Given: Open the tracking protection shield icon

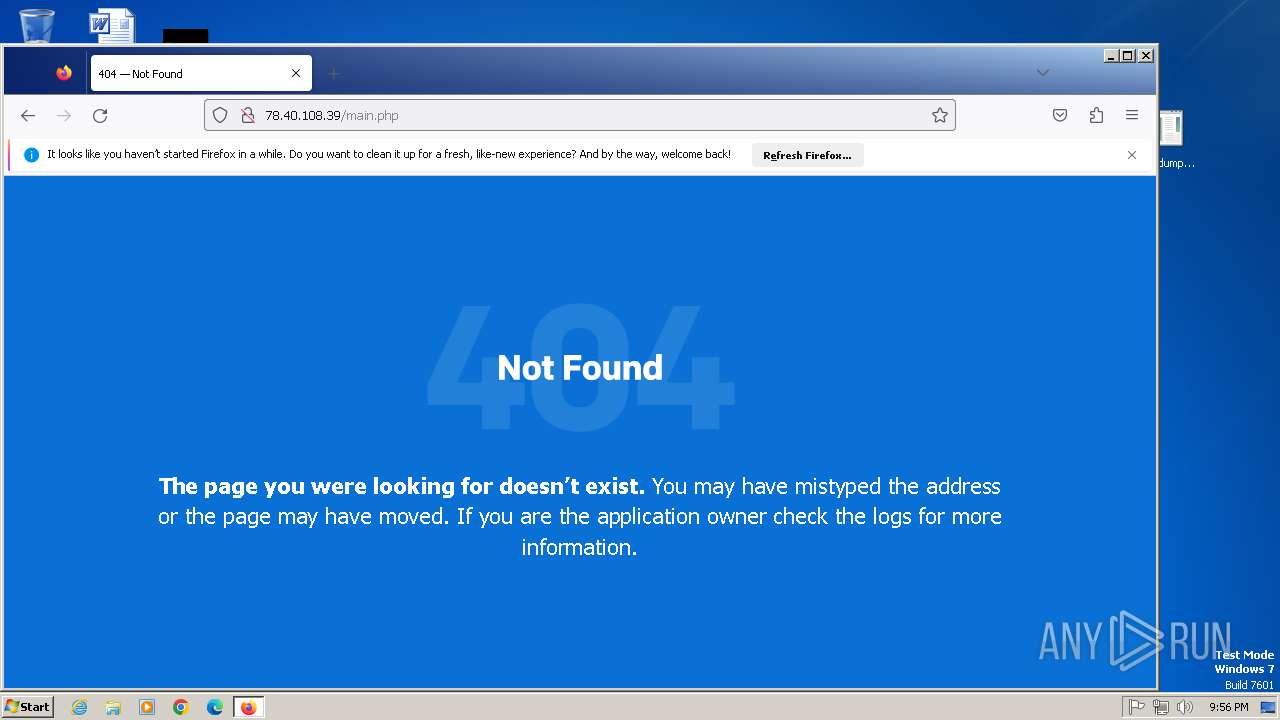Looking at the screenshot, I should click(x=220, y=116).
